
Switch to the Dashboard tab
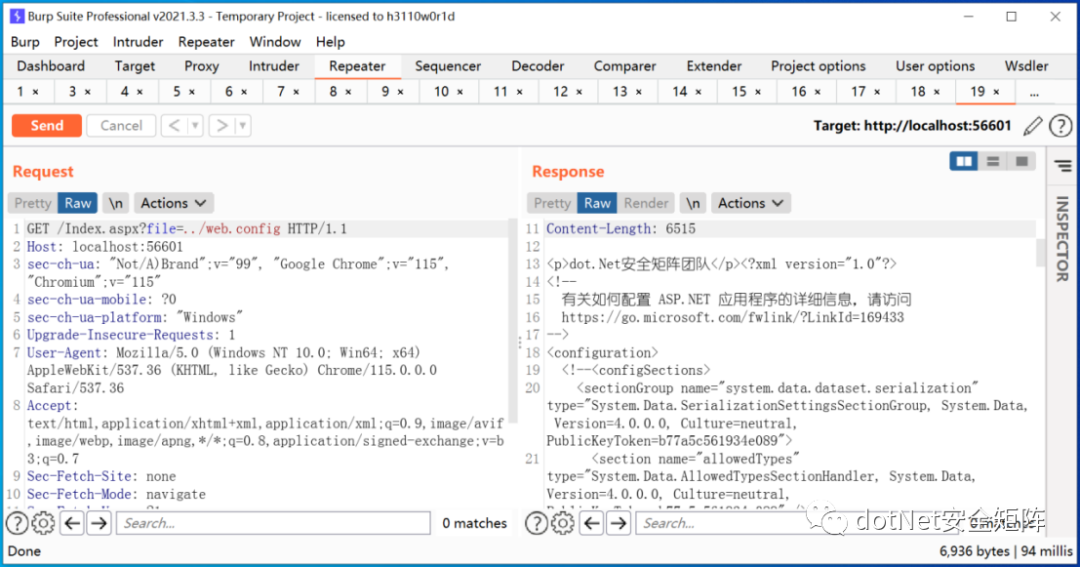[x=51, y=66]
